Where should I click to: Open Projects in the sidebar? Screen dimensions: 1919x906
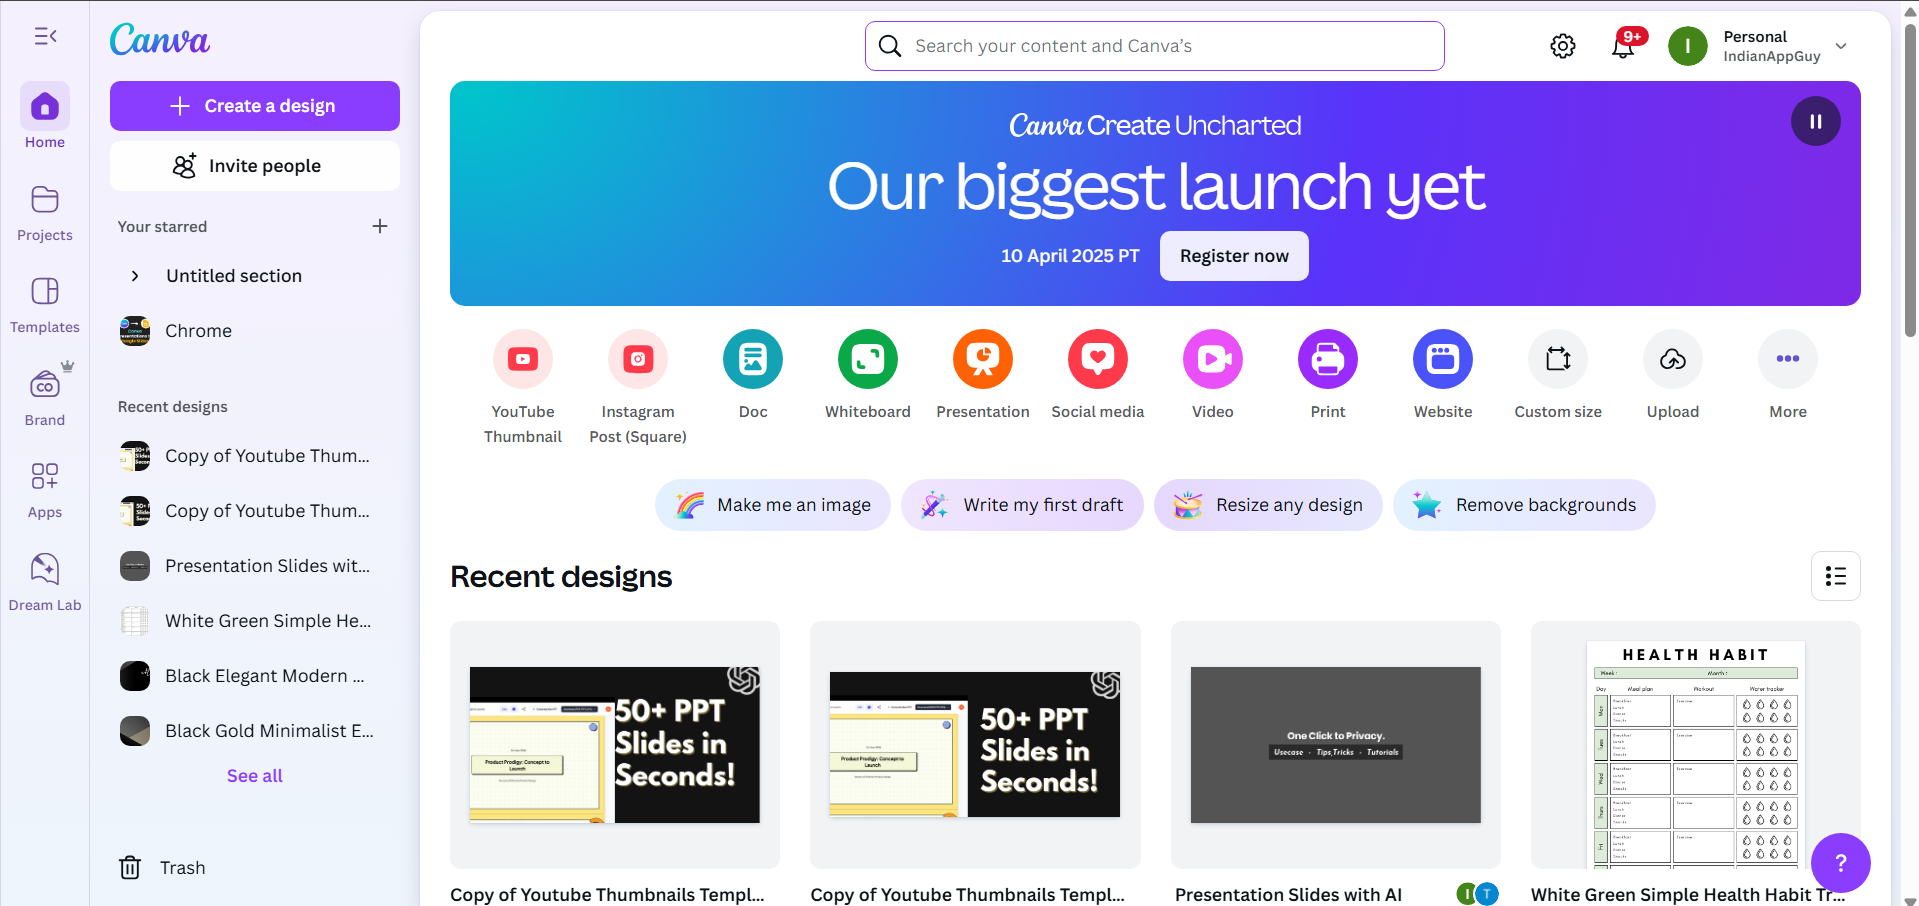point(45,213)
